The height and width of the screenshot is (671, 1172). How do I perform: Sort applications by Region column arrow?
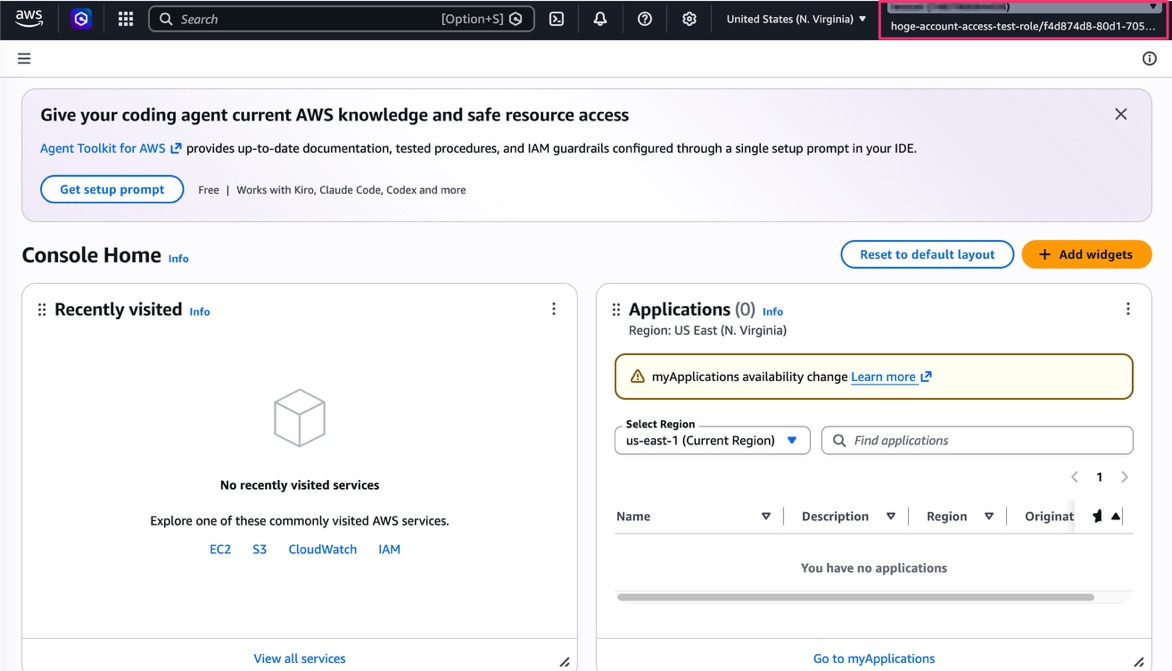tap(989, 516)
